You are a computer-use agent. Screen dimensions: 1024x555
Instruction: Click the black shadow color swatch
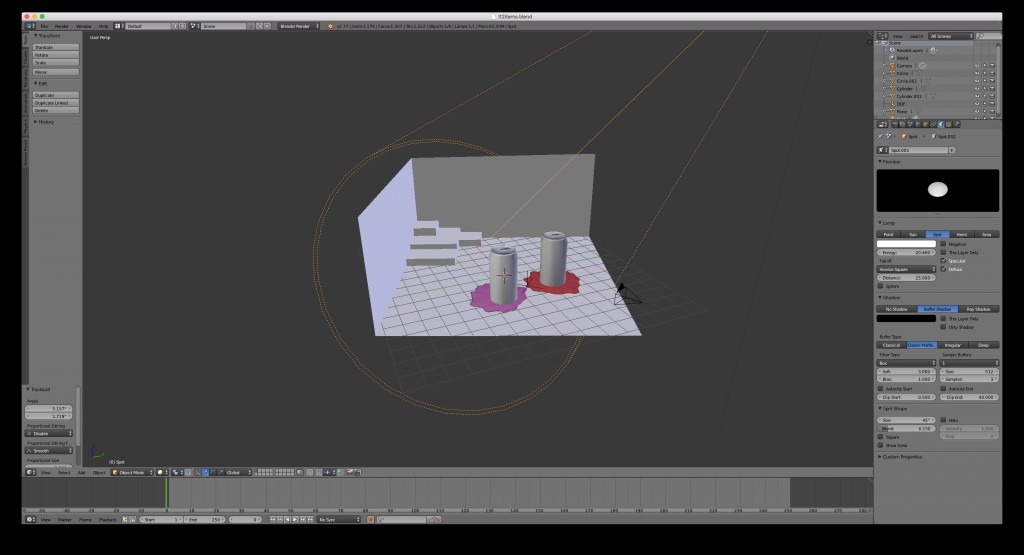(906, 319)
